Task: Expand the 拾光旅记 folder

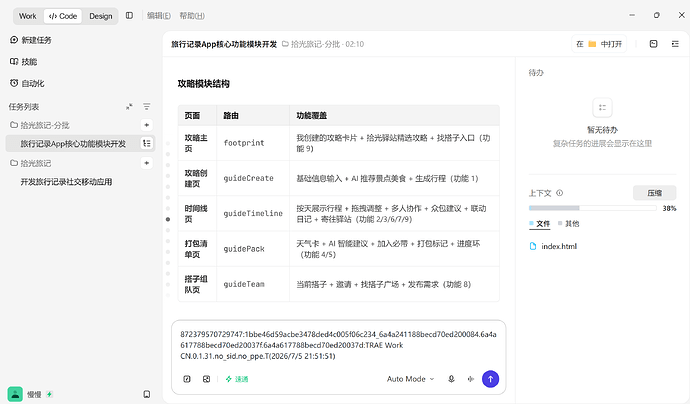Action: click(31, 163)
